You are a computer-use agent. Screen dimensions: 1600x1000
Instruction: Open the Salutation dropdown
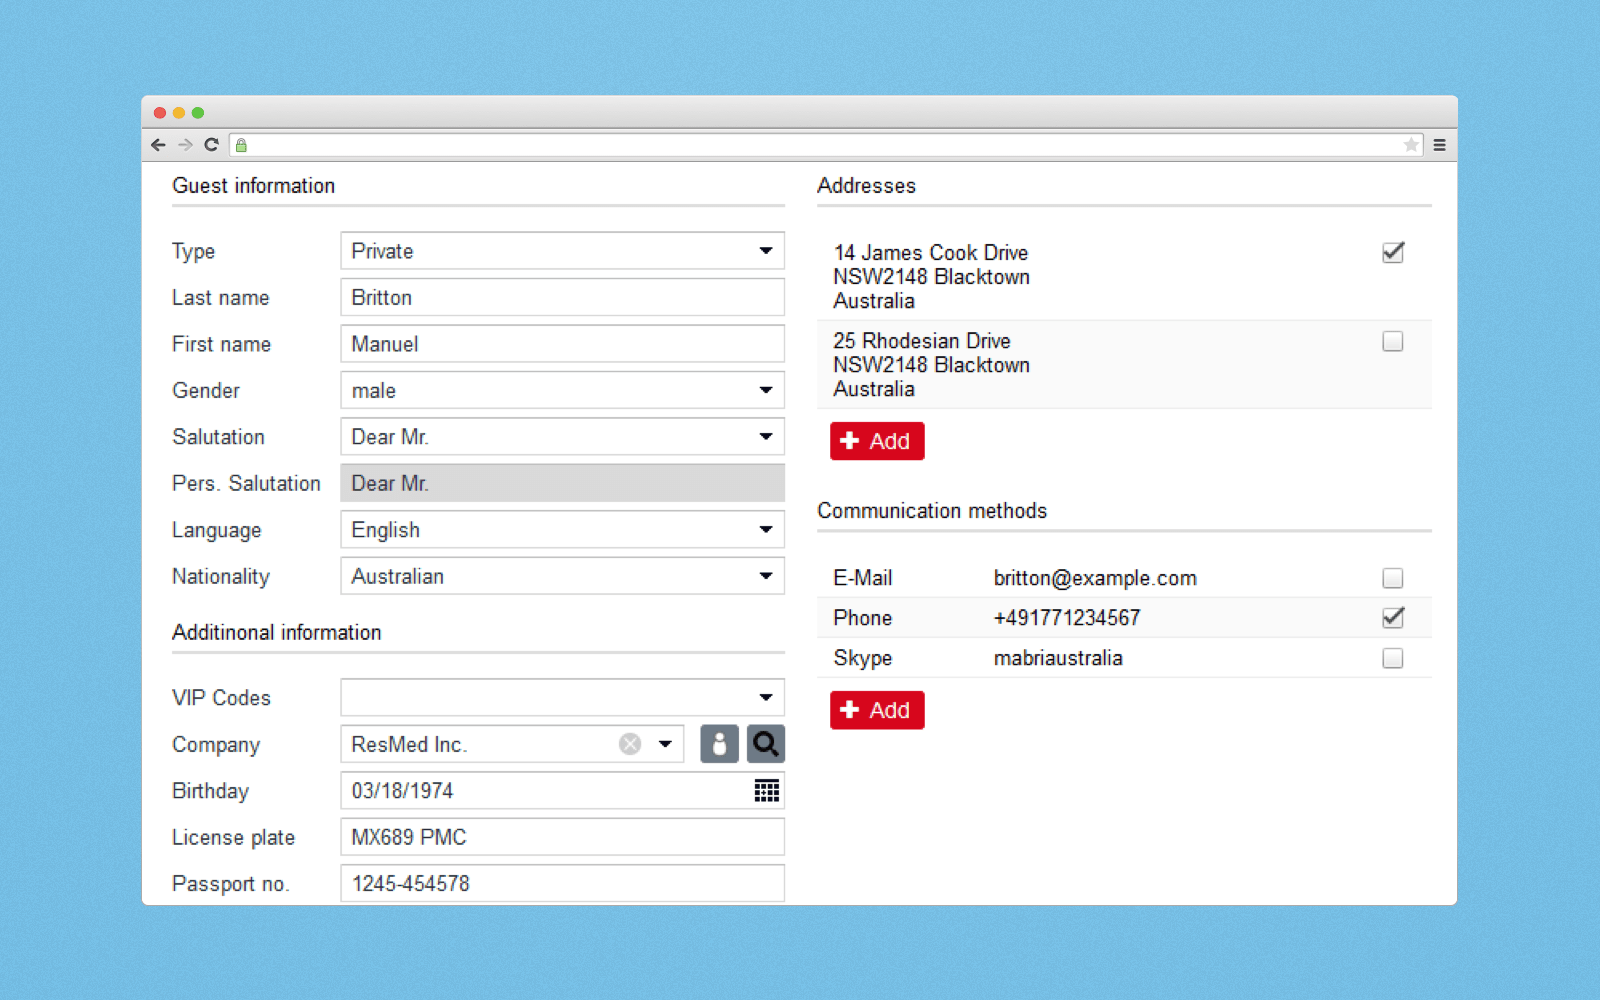(562, 437)
